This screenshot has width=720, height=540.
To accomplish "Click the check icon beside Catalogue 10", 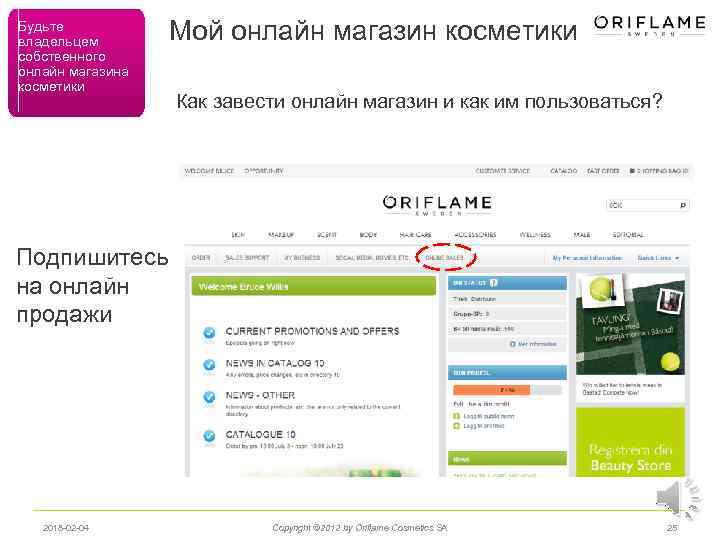I will pos(209,435).
